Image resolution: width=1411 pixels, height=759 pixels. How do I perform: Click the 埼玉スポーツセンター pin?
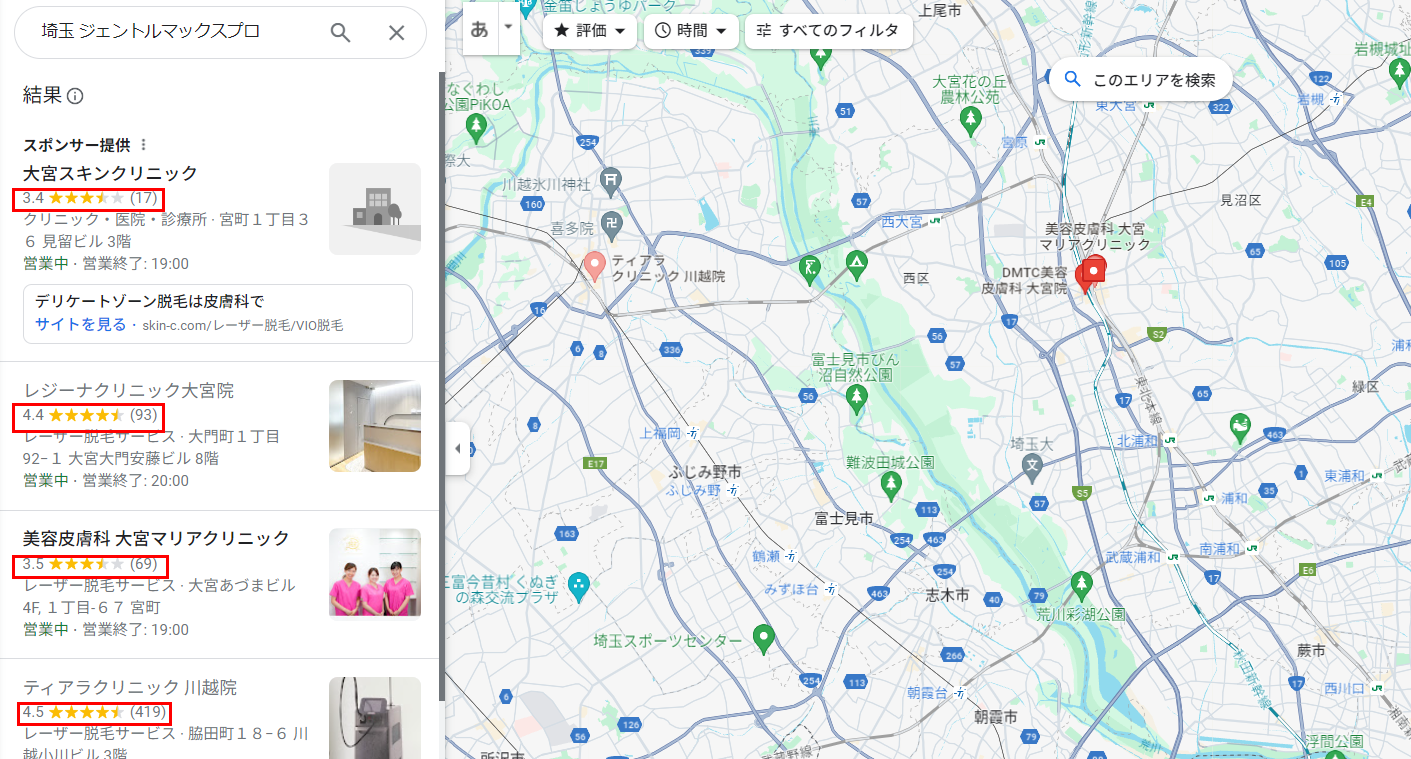tap(764, 637)
